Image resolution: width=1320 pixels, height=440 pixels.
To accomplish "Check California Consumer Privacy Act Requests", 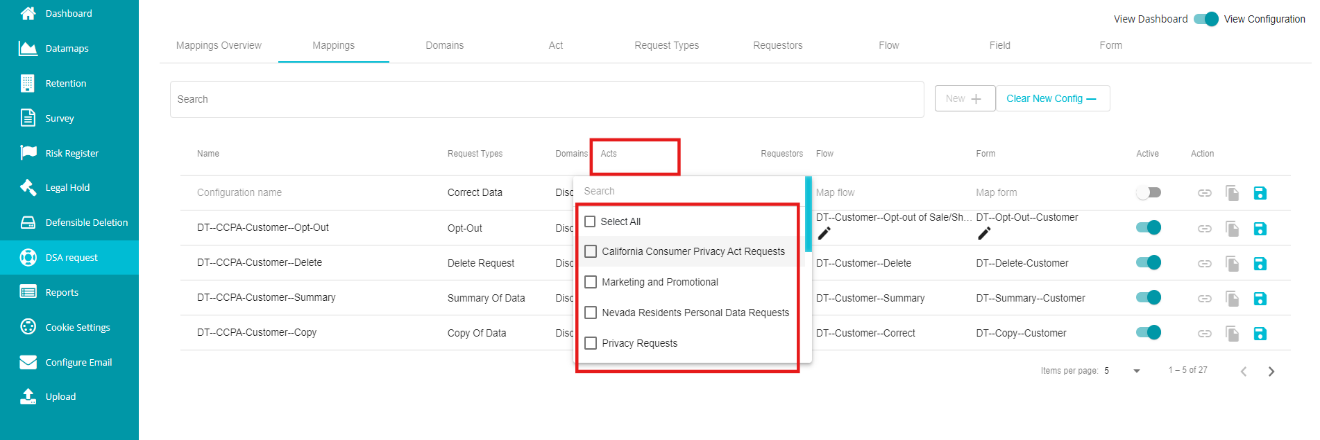I will [590, 251].
